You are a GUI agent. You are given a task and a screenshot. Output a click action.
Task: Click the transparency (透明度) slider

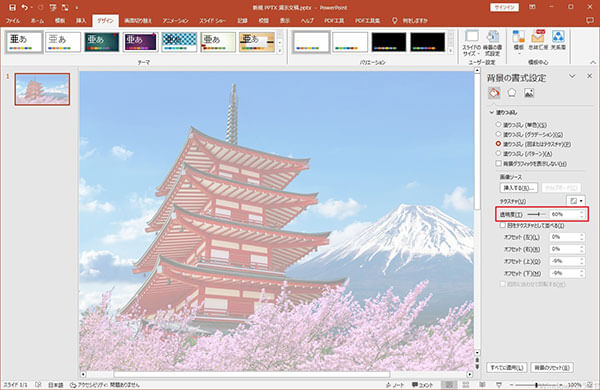click(x=536, y=214)
